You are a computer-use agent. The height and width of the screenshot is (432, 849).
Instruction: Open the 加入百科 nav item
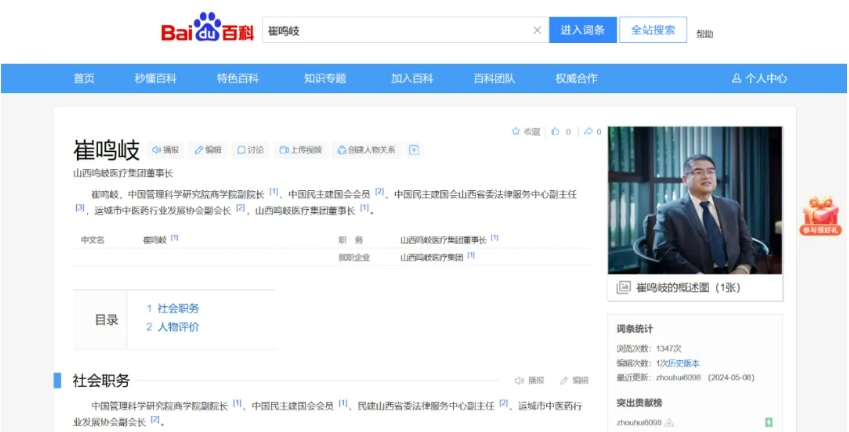click(x=412, y=78)
